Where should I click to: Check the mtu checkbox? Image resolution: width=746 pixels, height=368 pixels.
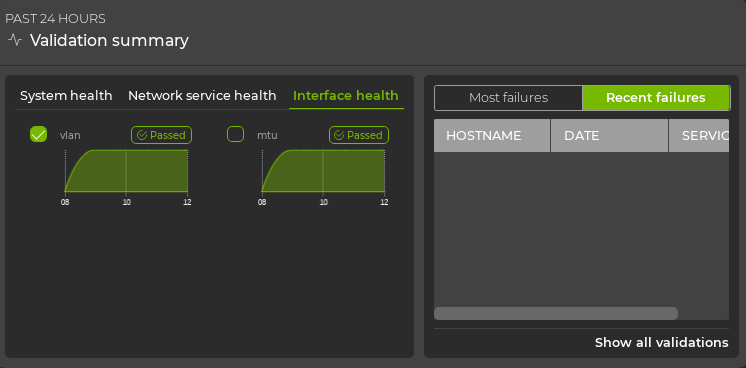pyautogui.click(x=236, y=134)
